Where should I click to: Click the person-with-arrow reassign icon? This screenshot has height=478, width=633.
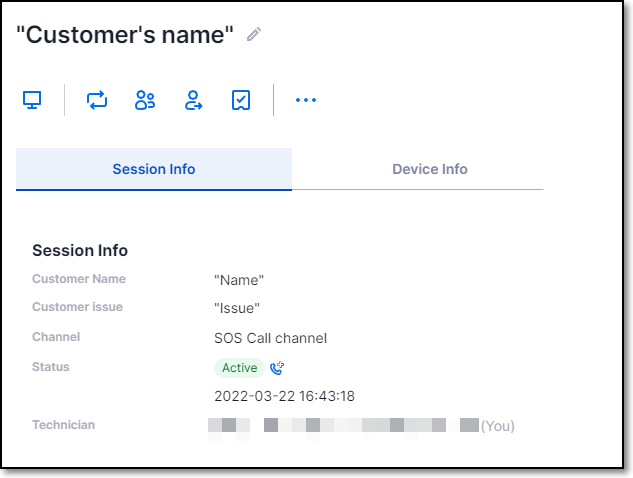193,100
